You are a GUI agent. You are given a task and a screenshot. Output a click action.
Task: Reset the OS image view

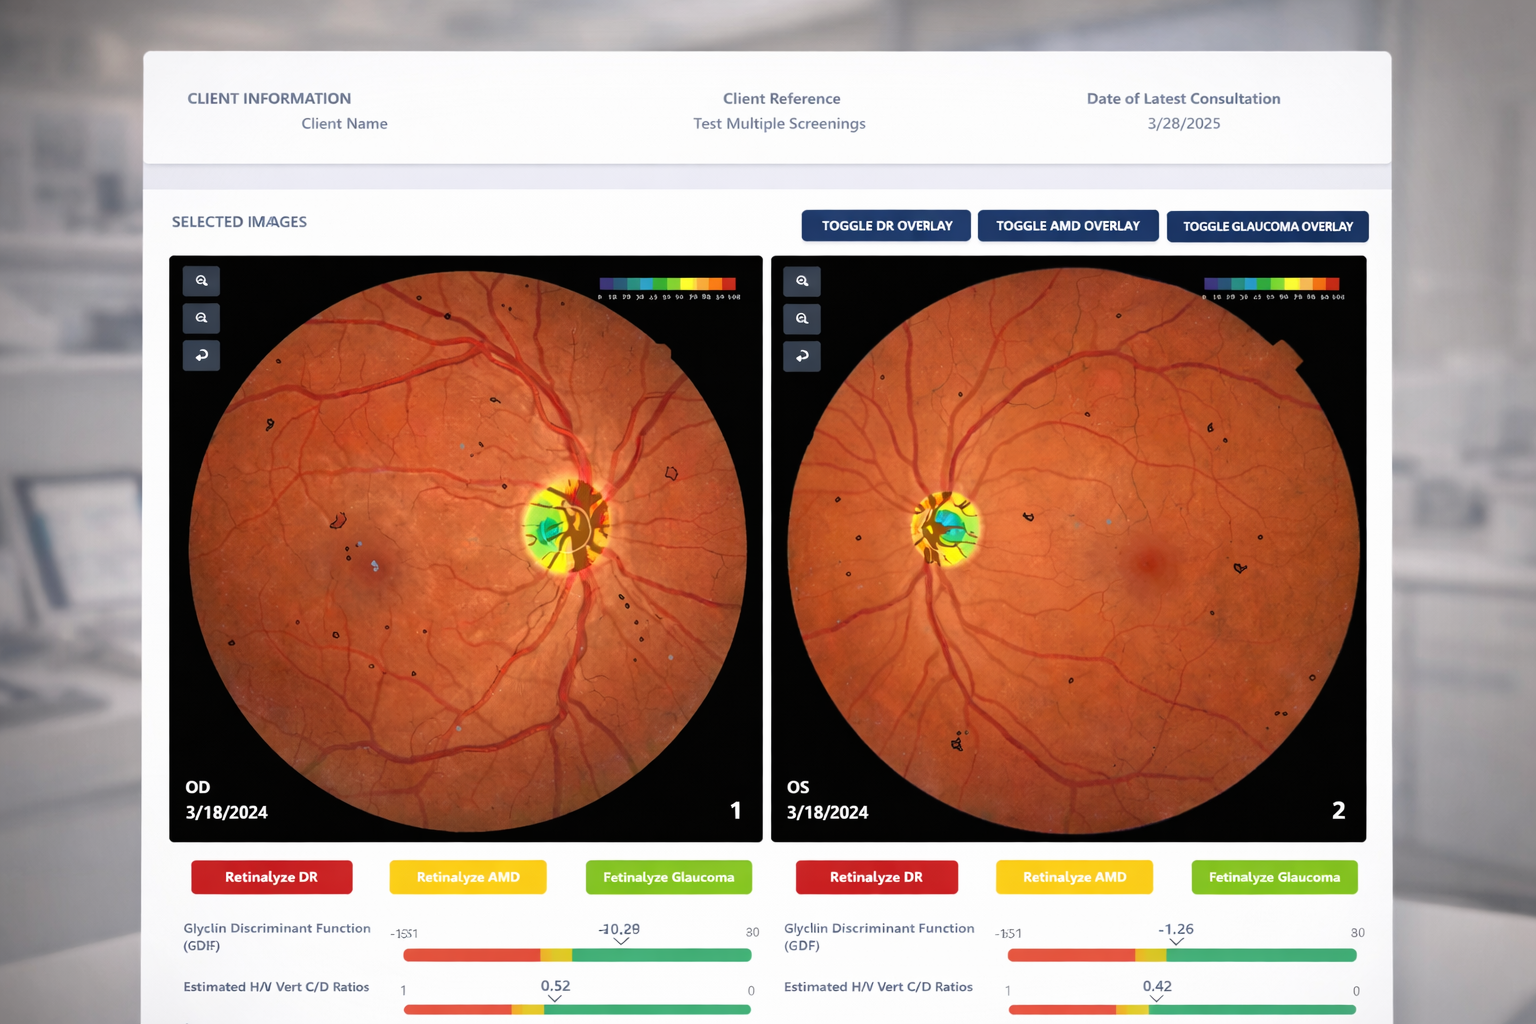[802, 356]
